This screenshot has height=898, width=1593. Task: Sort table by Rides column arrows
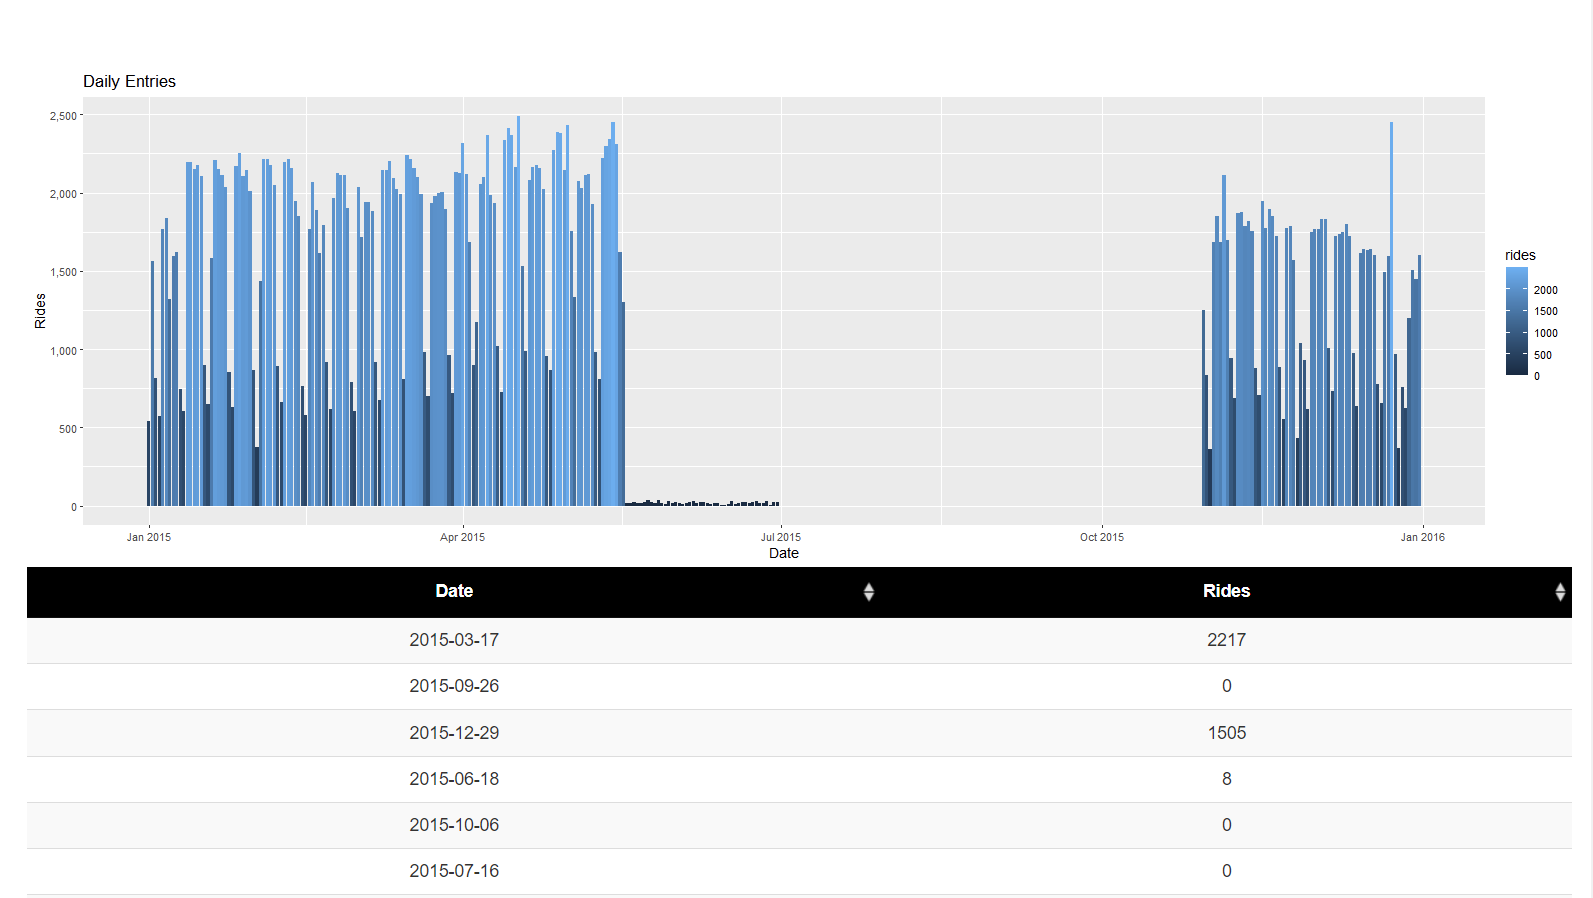pos(1559,592)
